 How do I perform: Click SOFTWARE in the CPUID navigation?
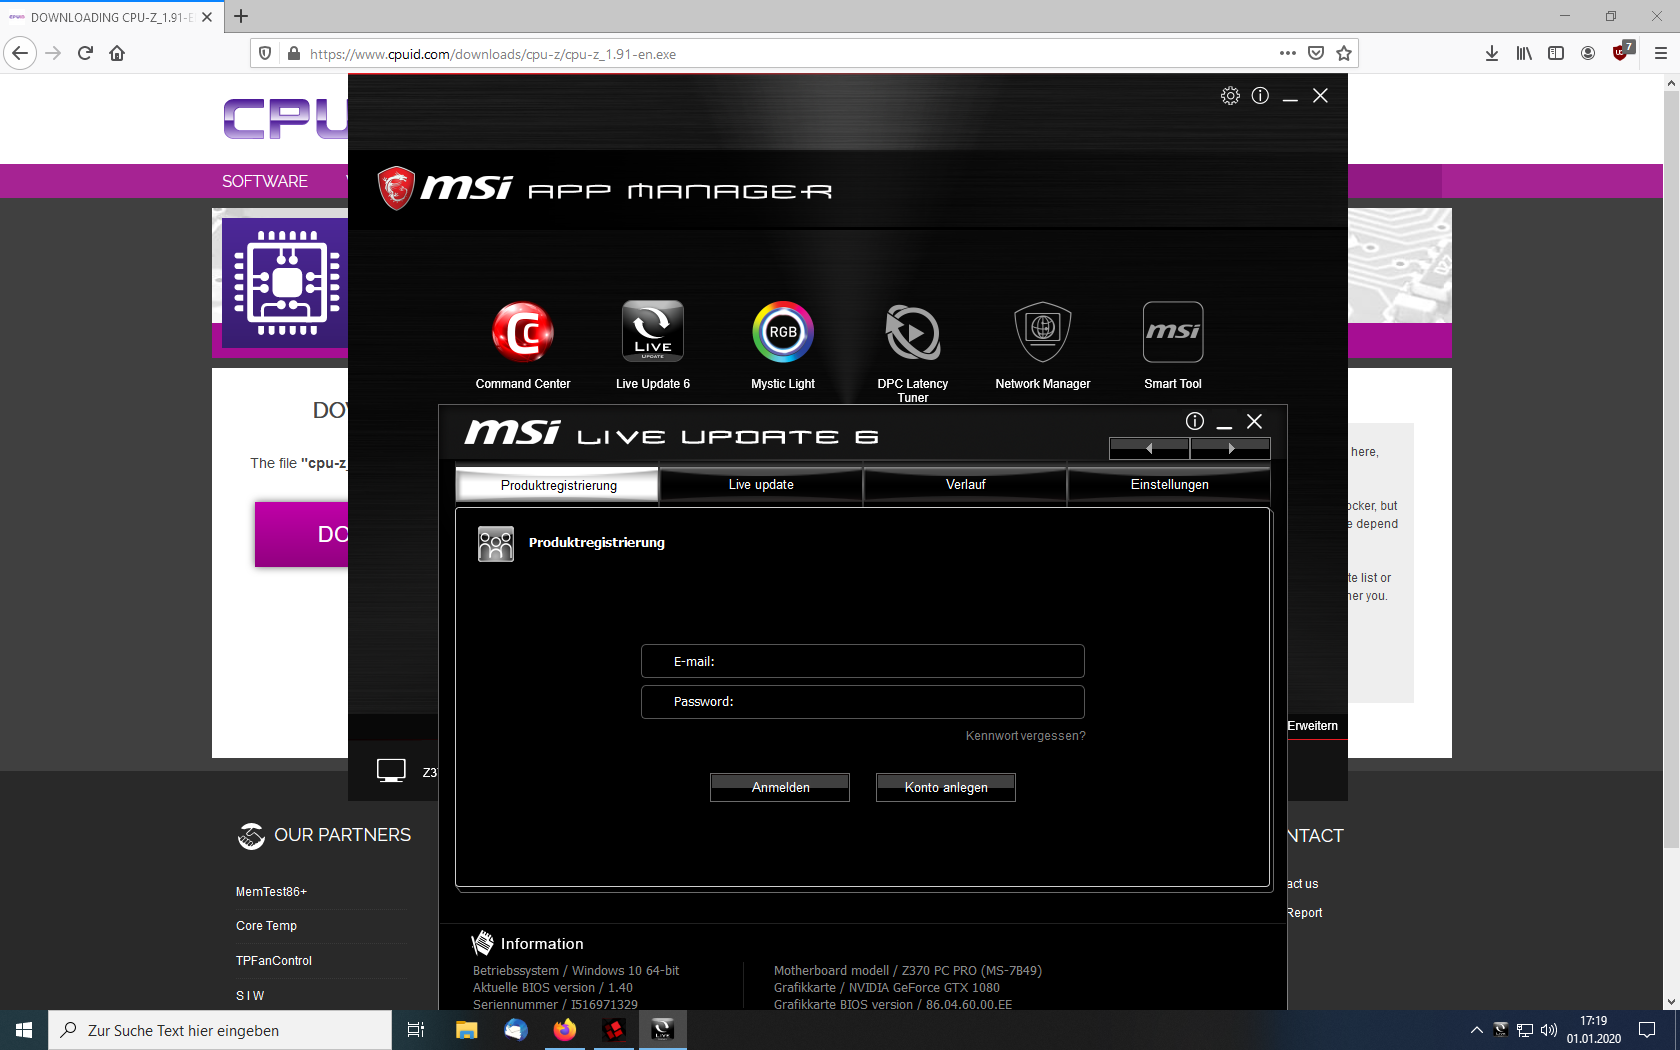[265, 181]
